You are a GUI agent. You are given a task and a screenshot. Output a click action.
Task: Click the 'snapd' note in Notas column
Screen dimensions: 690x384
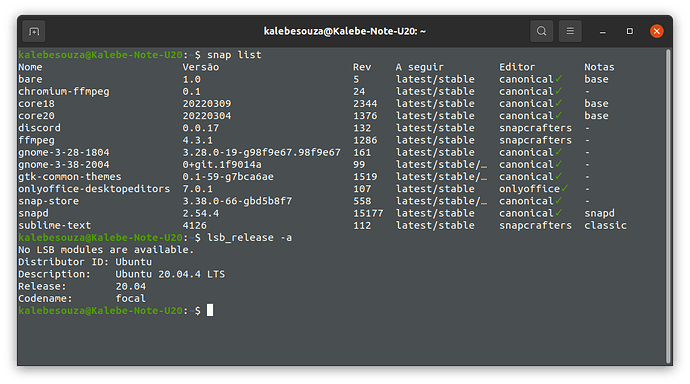tap(599, 213)
